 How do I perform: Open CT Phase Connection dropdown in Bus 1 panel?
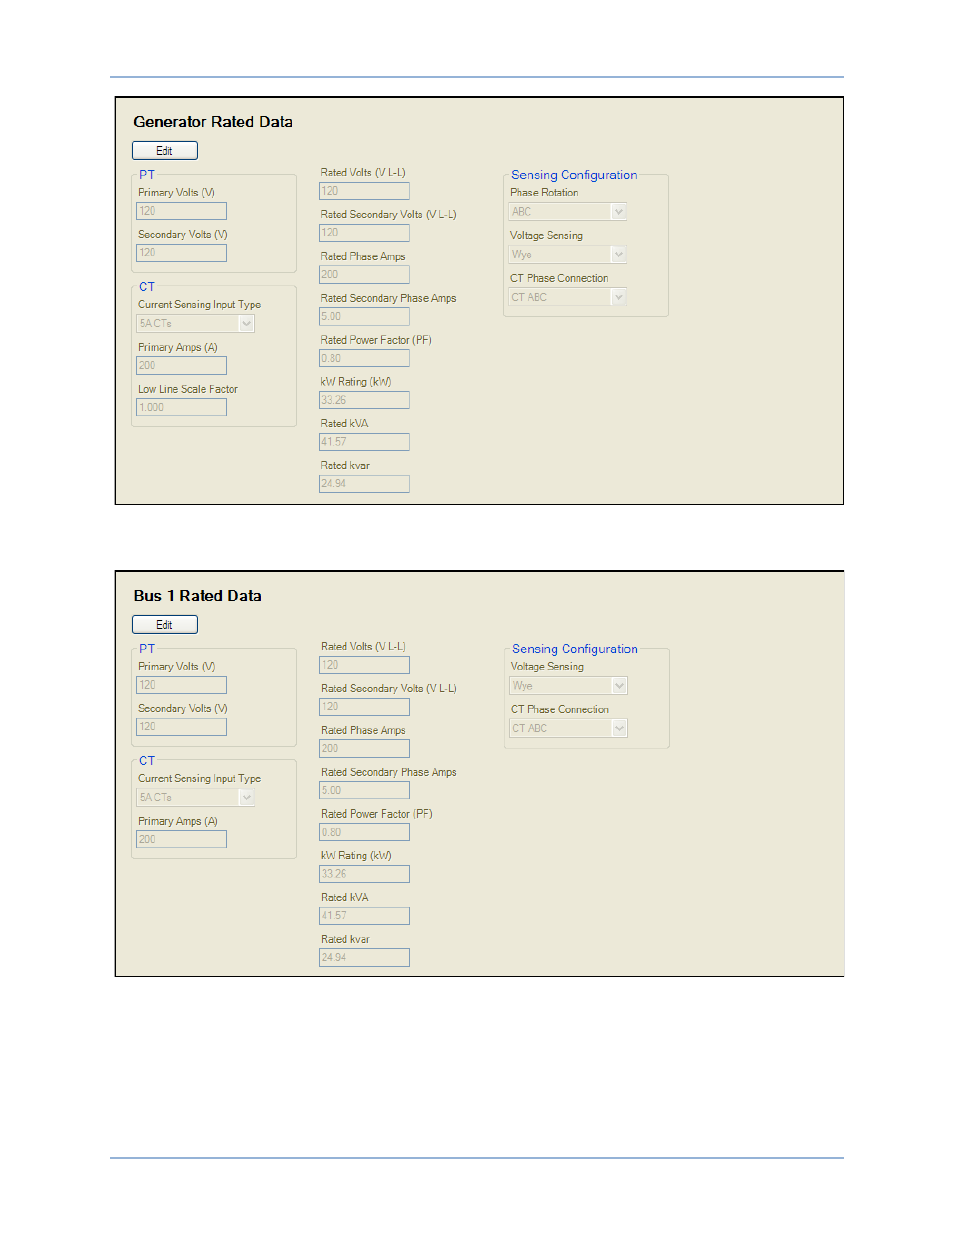[x=569, y=729]
